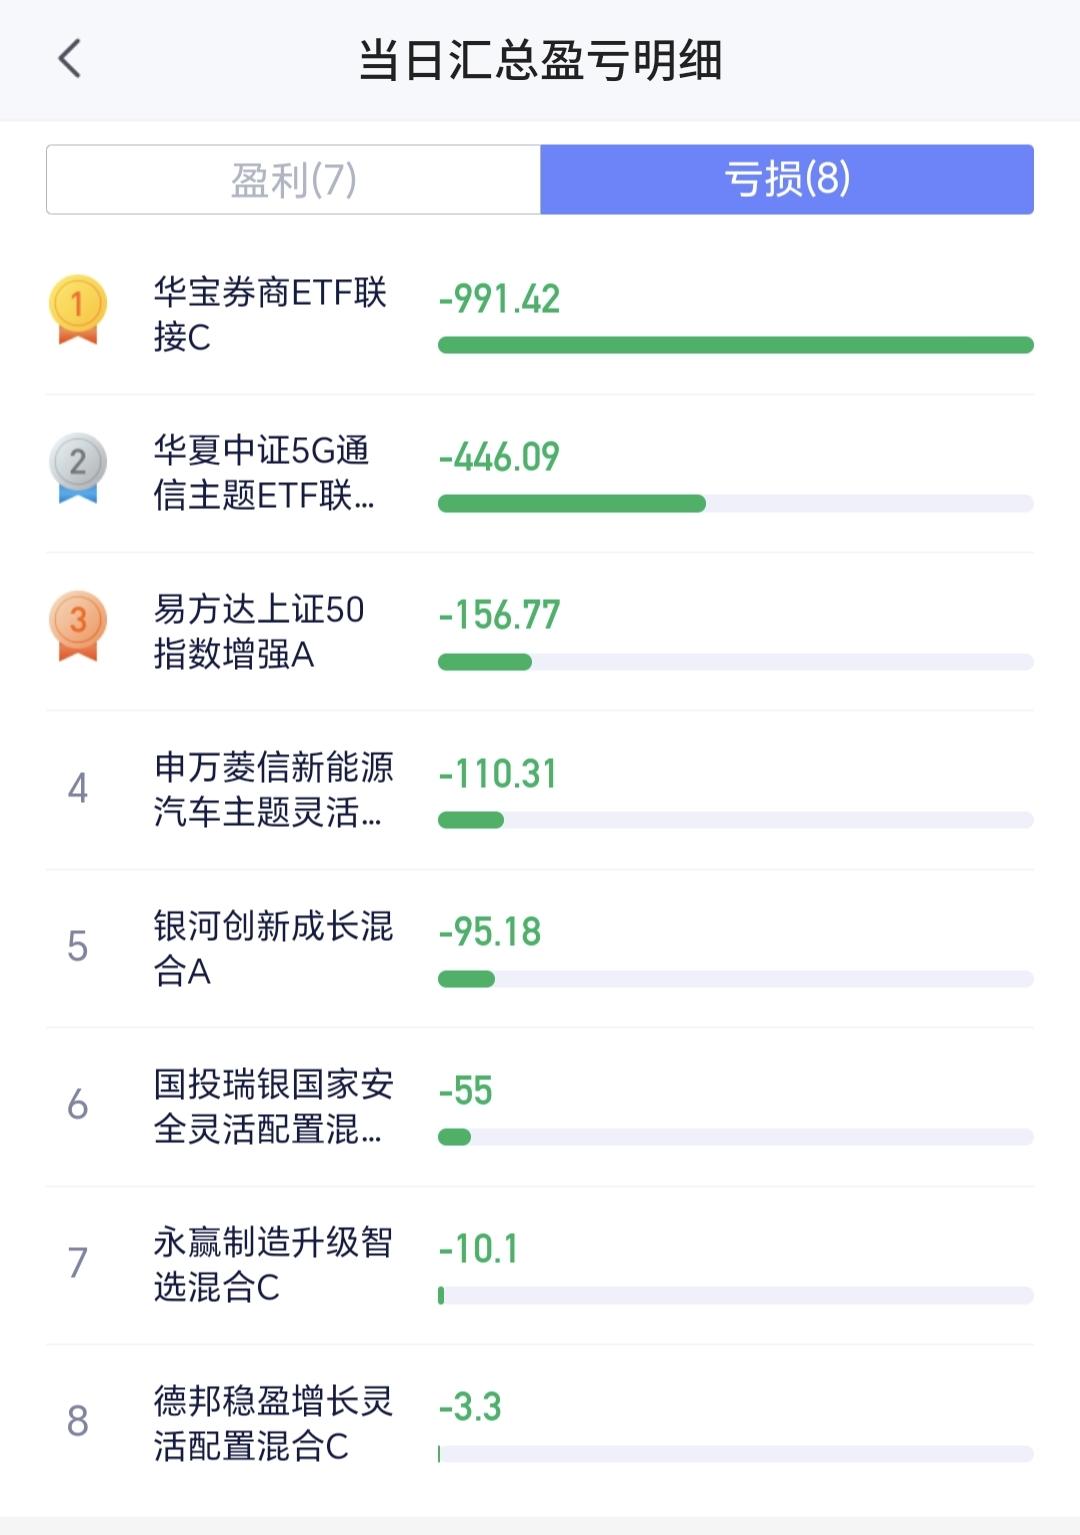Tap the bronze rank 3 medal

pyautogui.click(x=78, y=626)
